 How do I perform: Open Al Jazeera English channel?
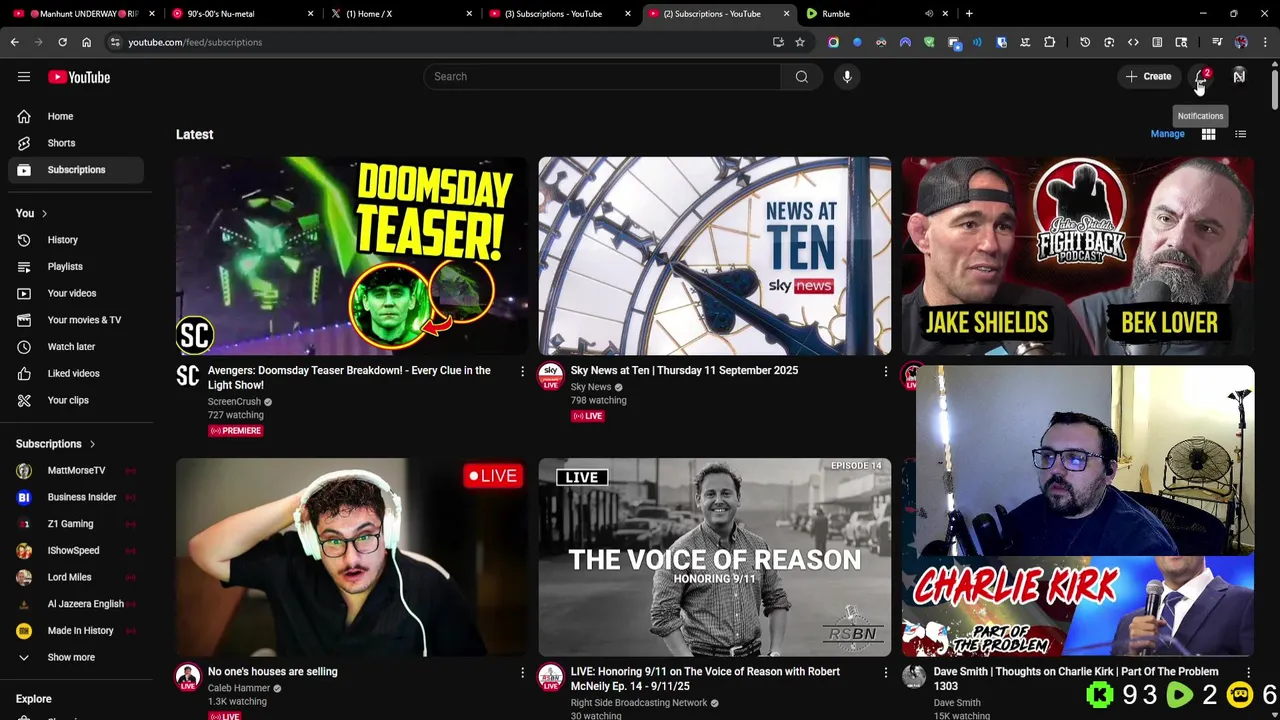click(76, 604)
